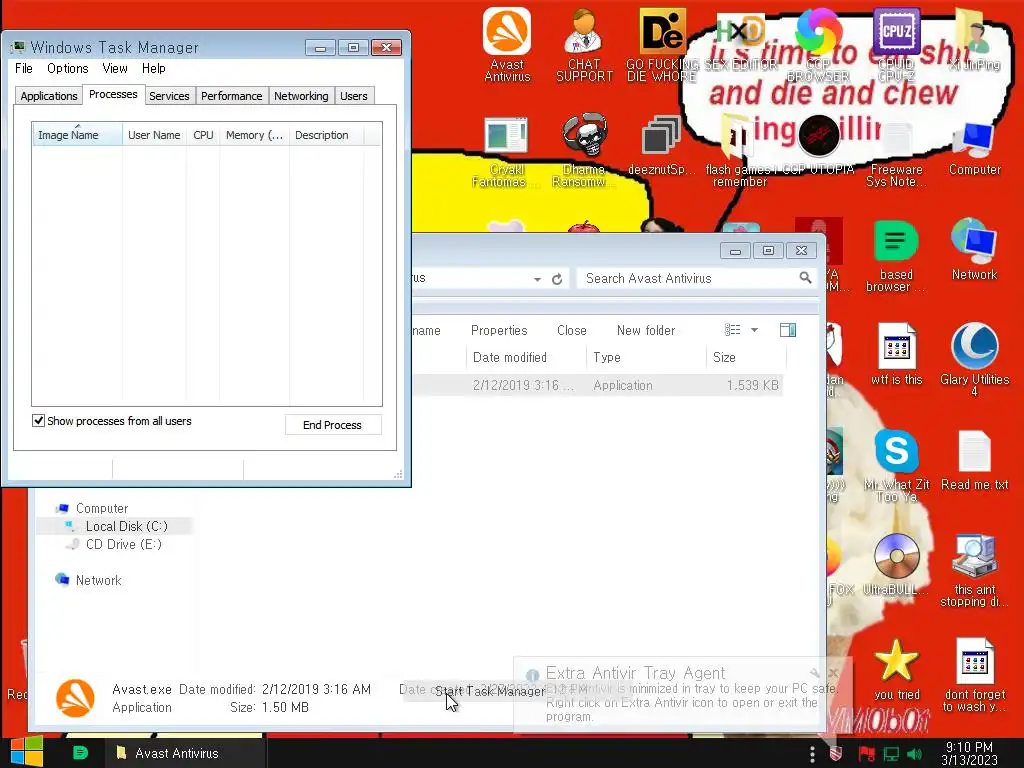The height and width of the screenshot is (768, 1024).
Task: Change view using Explorer view icon
Action: [732, 330]
